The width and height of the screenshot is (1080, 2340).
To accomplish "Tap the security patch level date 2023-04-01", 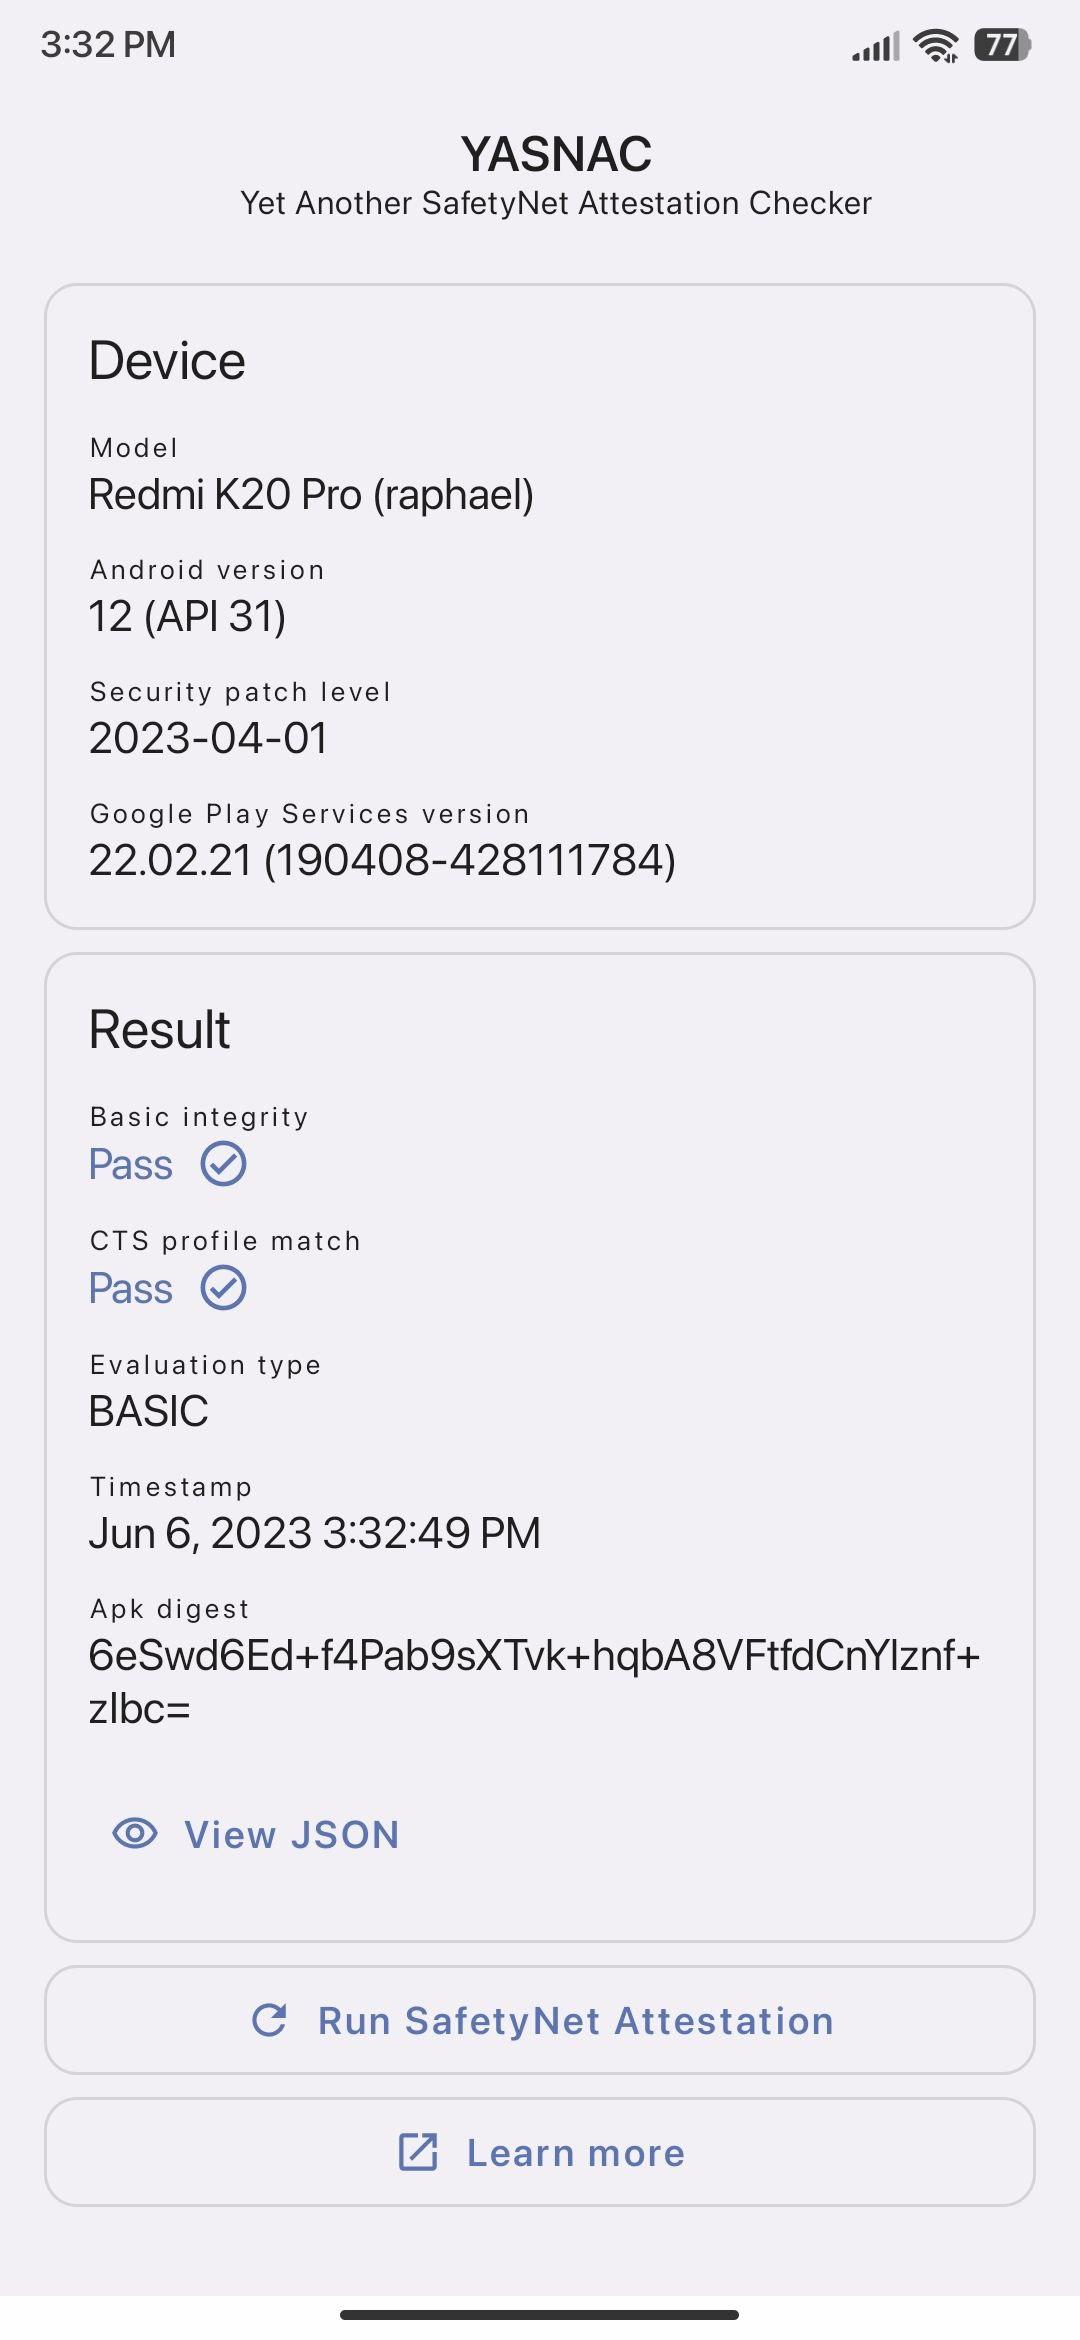I will point(208,738).
